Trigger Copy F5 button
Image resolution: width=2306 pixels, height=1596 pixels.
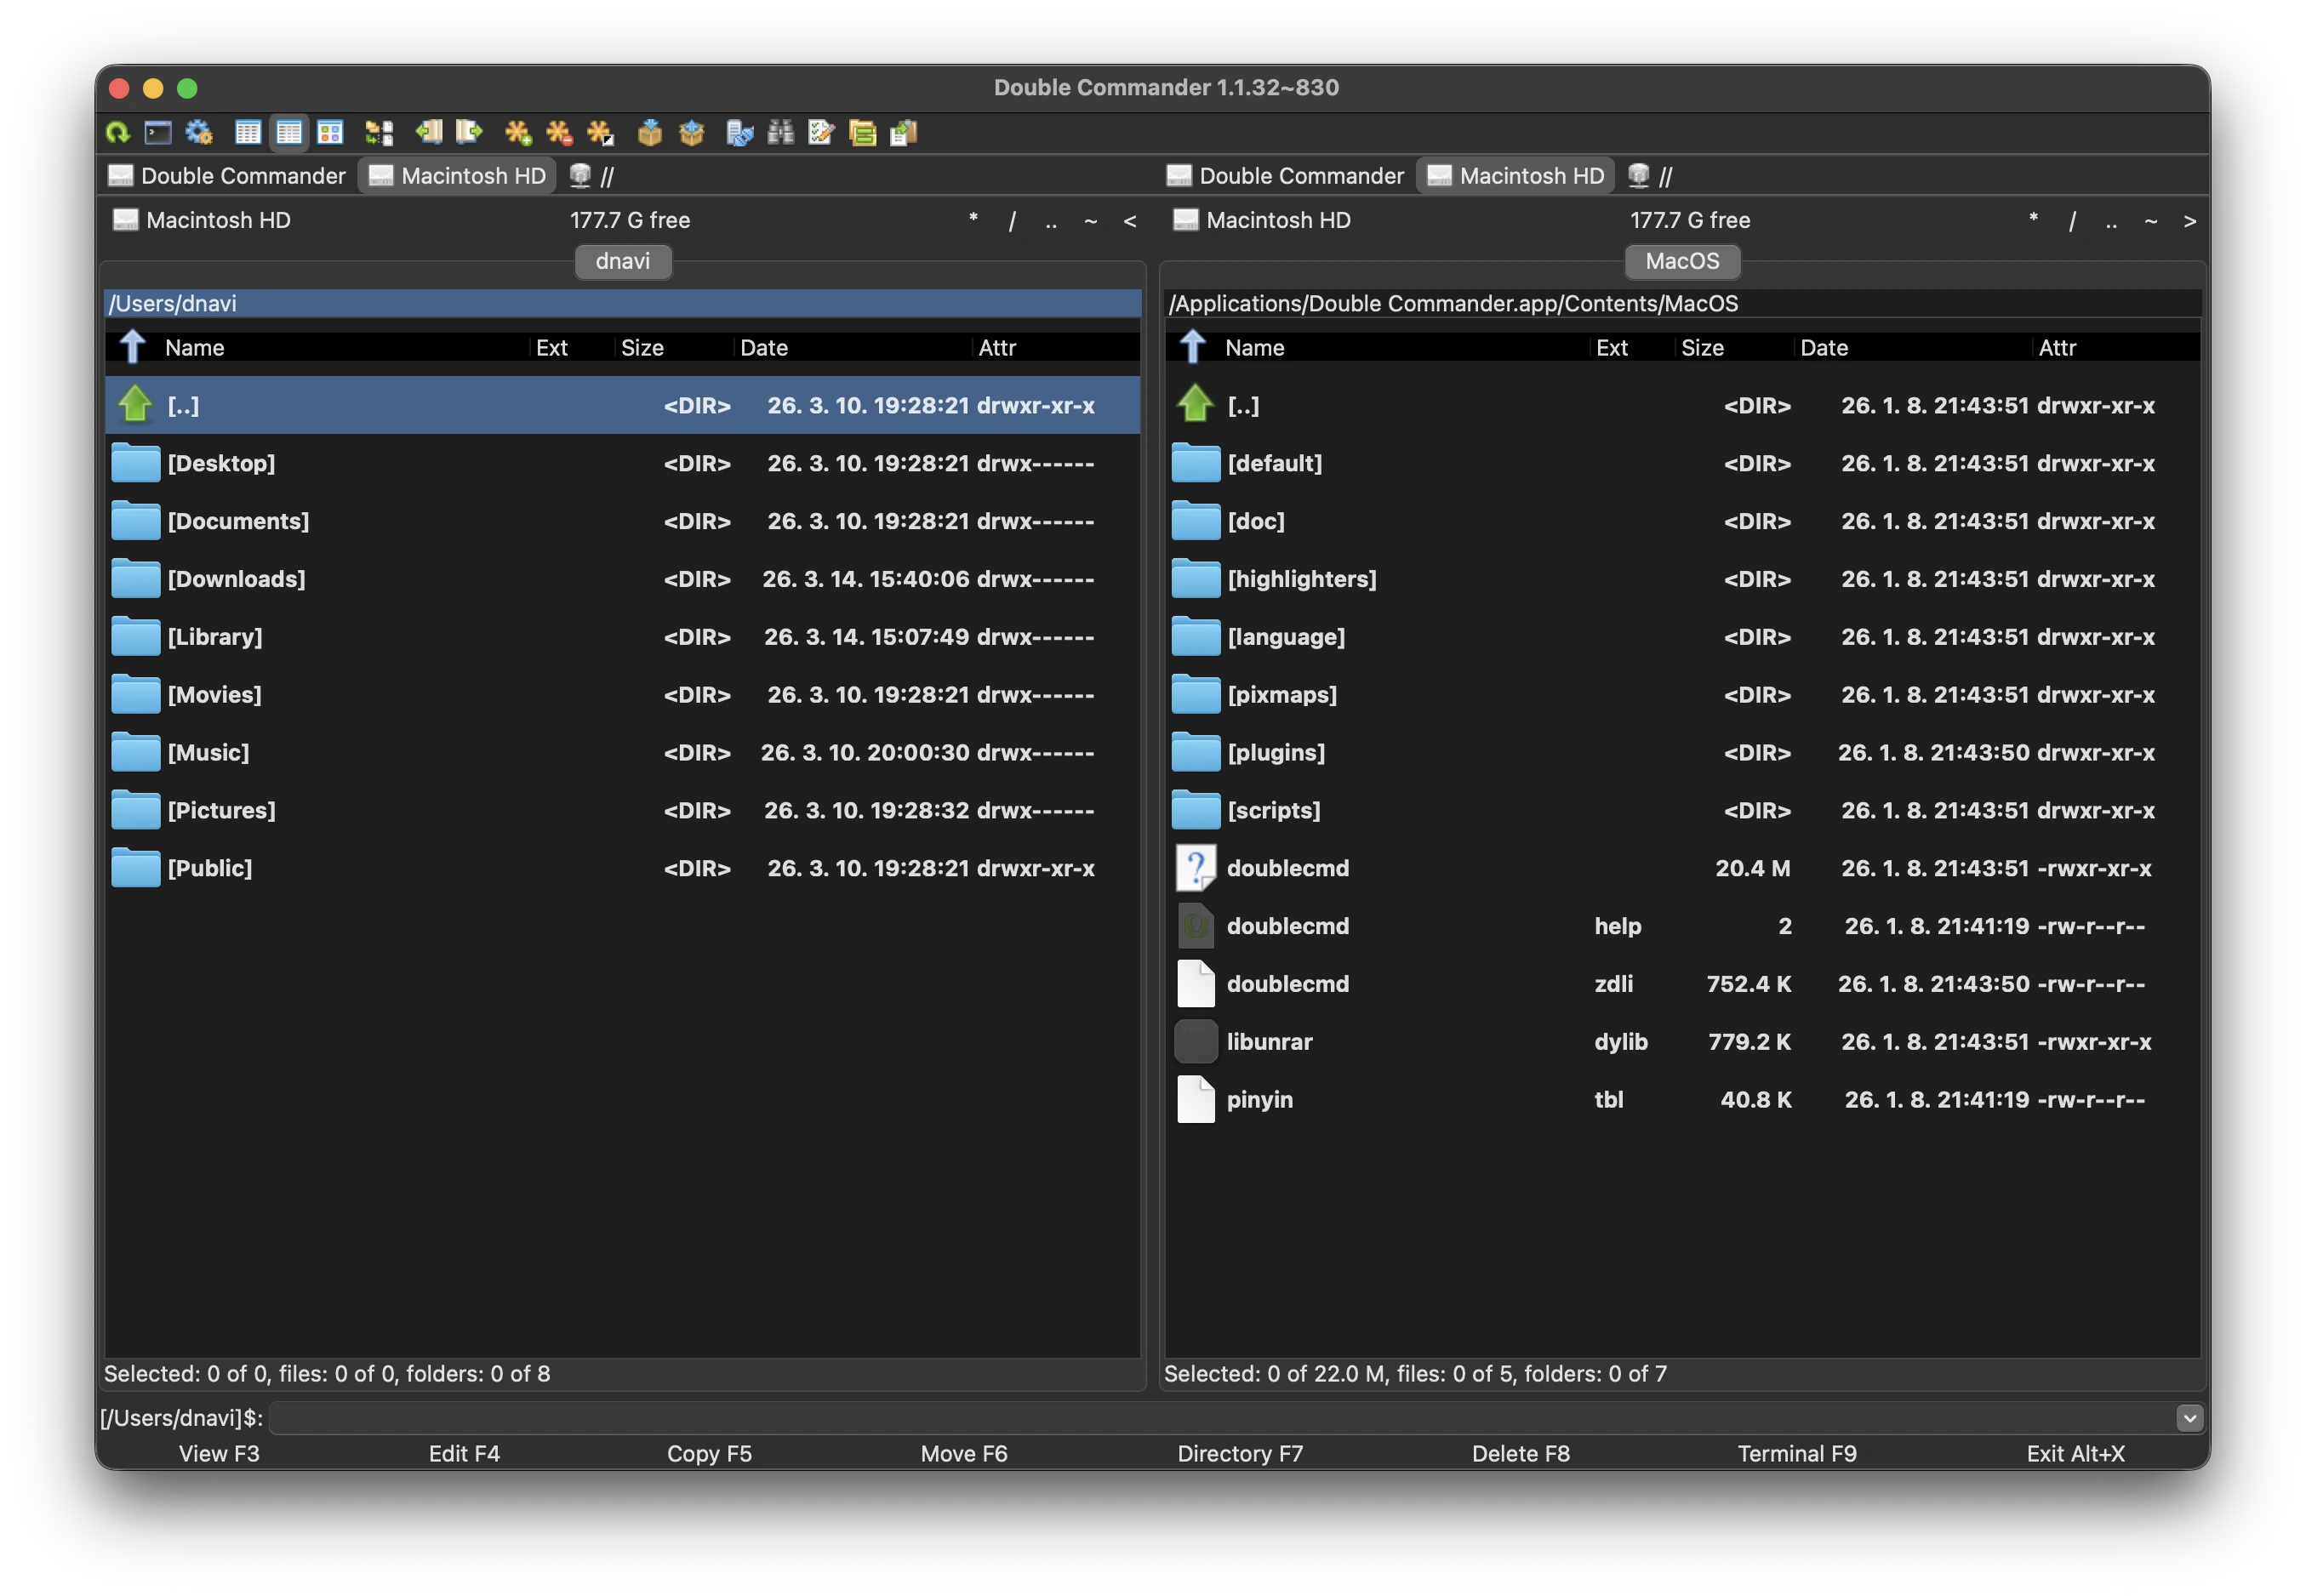tap(709, 1453)
